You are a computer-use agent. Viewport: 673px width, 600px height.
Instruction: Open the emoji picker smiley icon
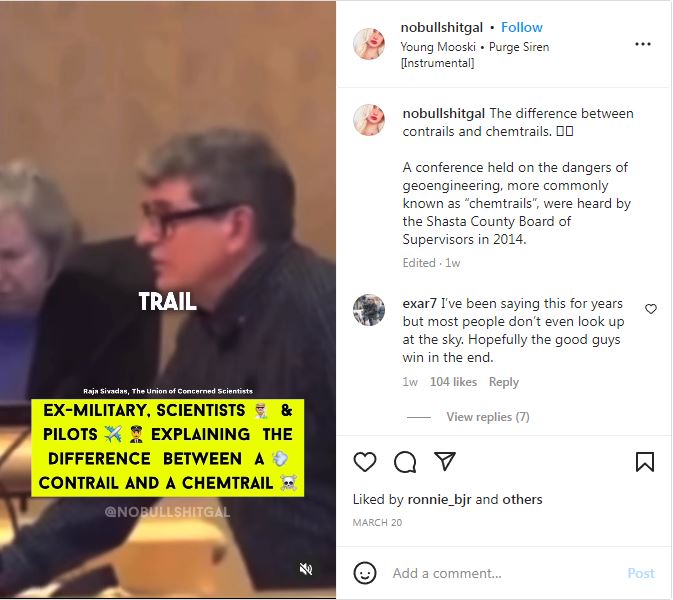pos(365,573)
